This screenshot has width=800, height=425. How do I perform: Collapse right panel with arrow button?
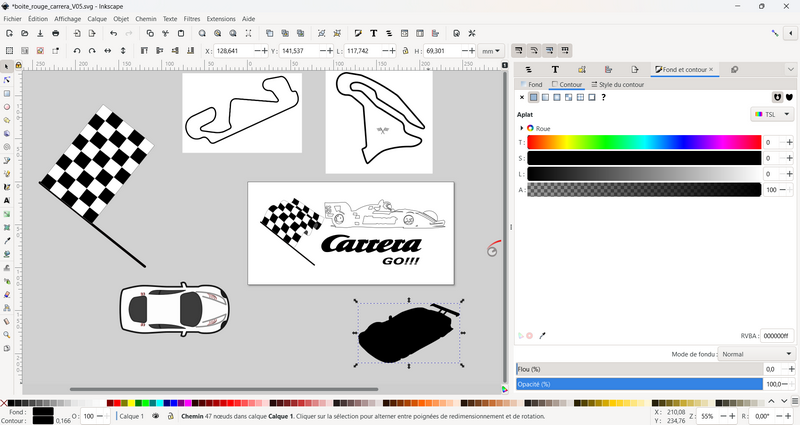[x=791, y=33]
